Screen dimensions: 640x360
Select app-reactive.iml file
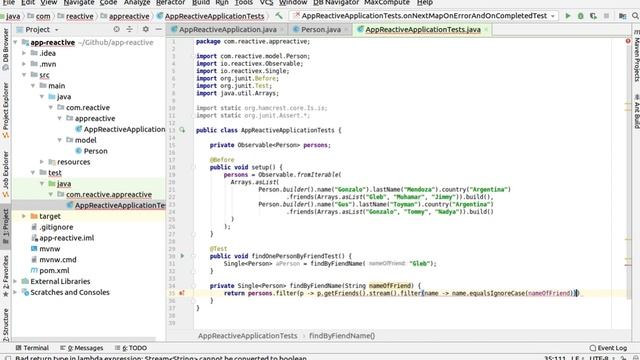(66, 238)
